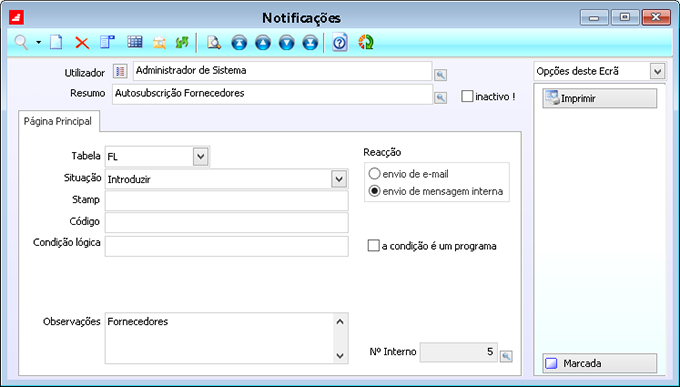Image resolution: width=680 pixels, height=387 pixels.
Task: Minimize the Notificações window
Action: tap(594, 17)
